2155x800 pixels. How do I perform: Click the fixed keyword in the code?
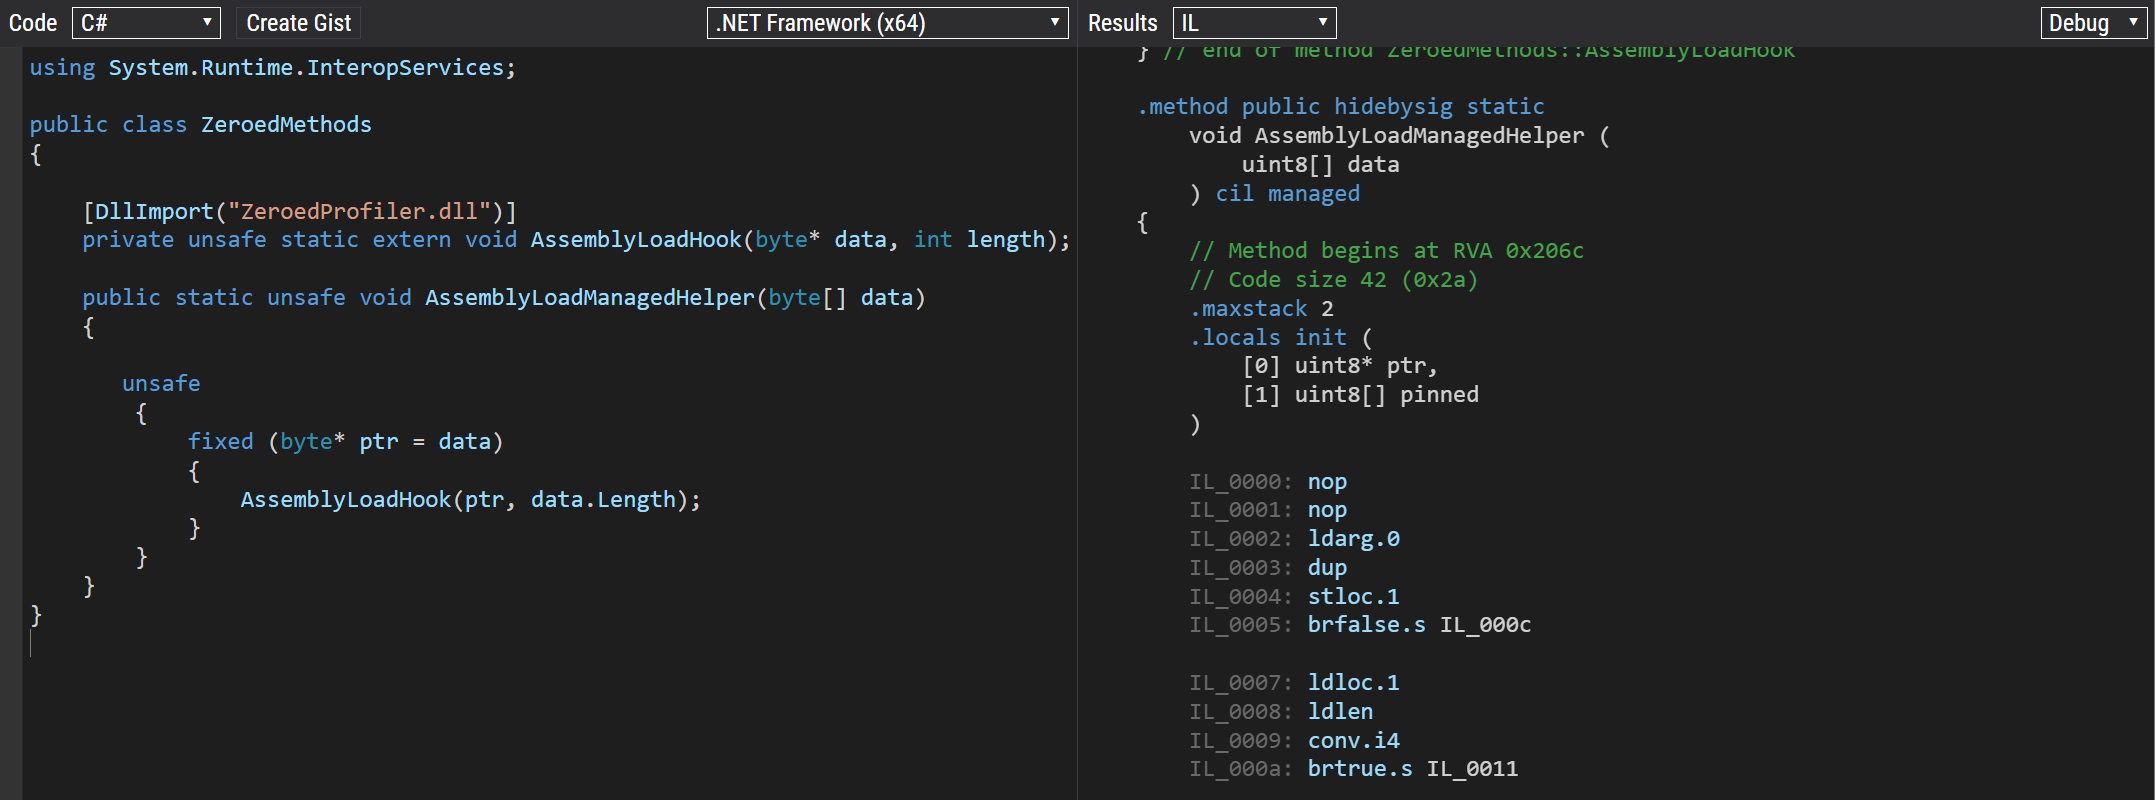coord(220,442)
